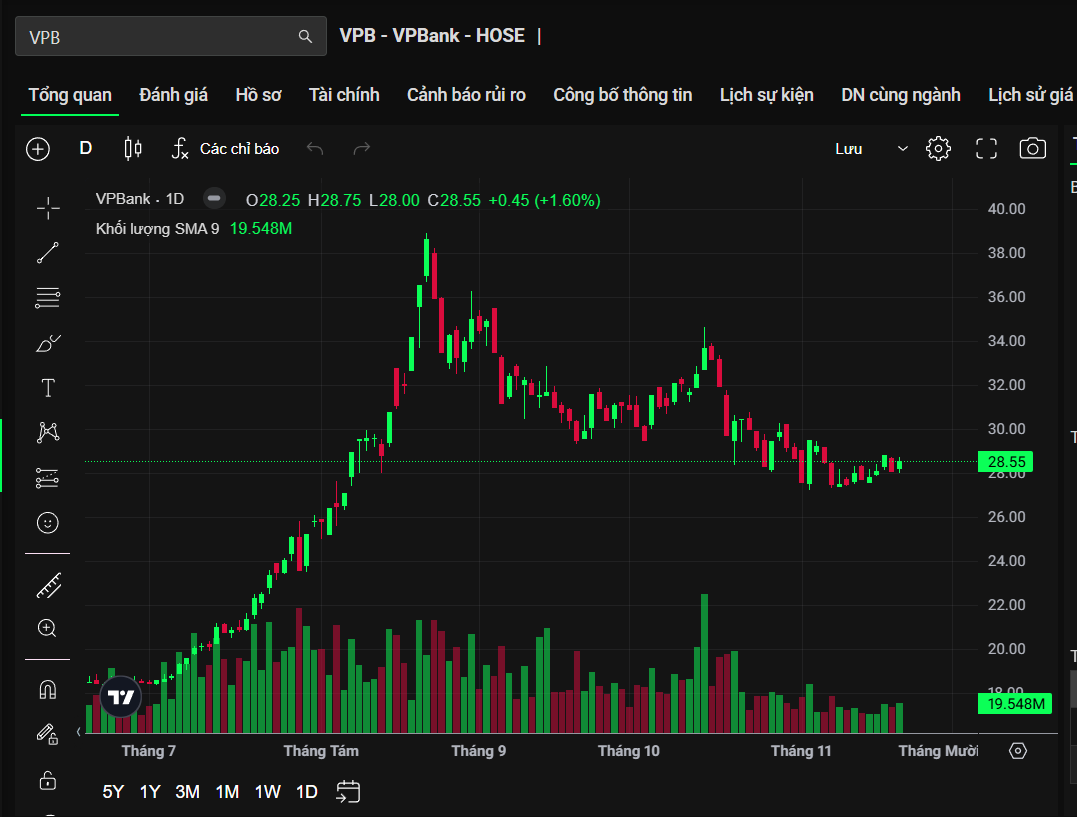Select the crosshair cursor tool
Viewport: 1077px width, 817px height.
(x=48, y=208)
